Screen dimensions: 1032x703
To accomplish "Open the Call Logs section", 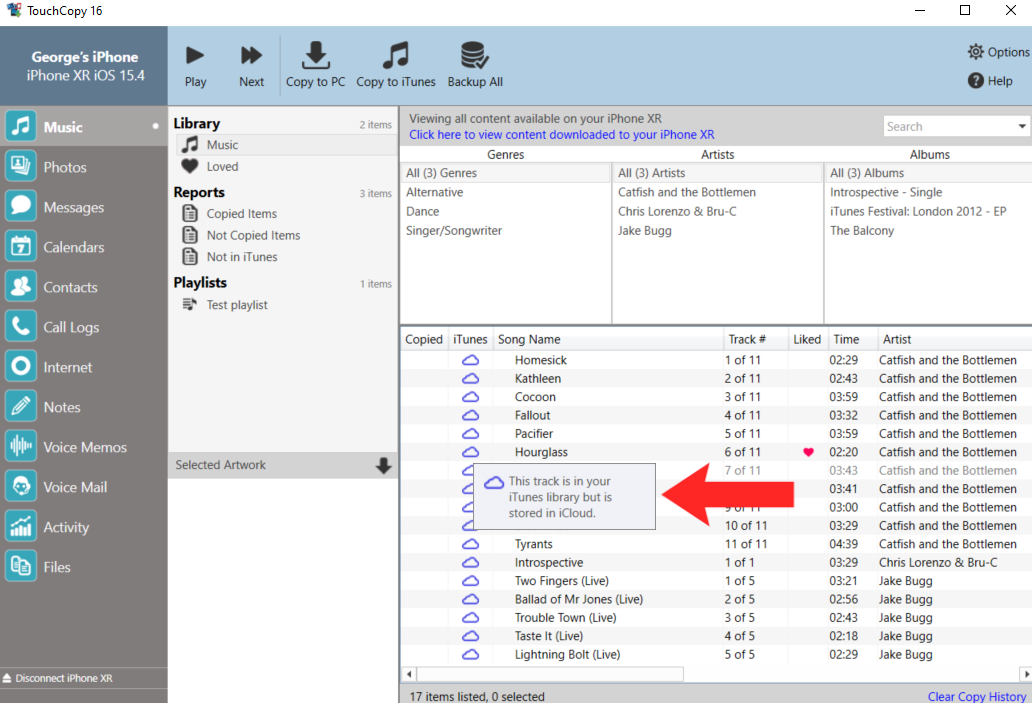I will (84, 327).
